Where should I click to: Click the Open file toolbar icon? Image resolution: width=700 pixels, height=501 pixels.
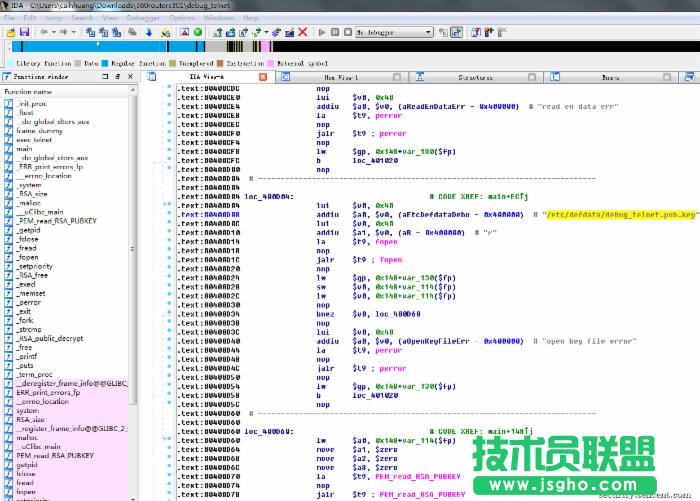[x=11, y=32]
